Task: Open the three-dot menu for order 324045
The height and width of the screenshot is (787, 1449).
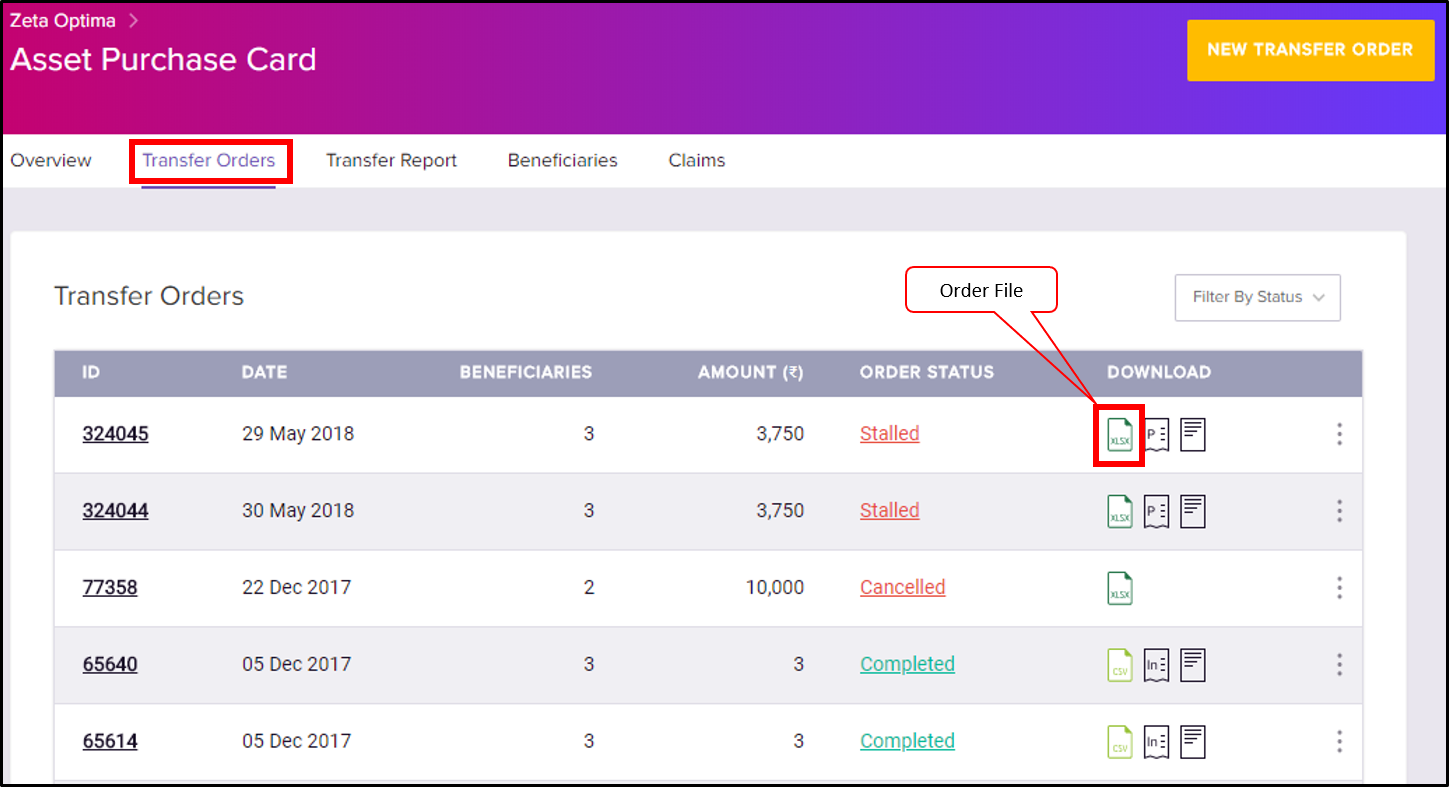Action: pyautogui.click(x=1339, y=434)
